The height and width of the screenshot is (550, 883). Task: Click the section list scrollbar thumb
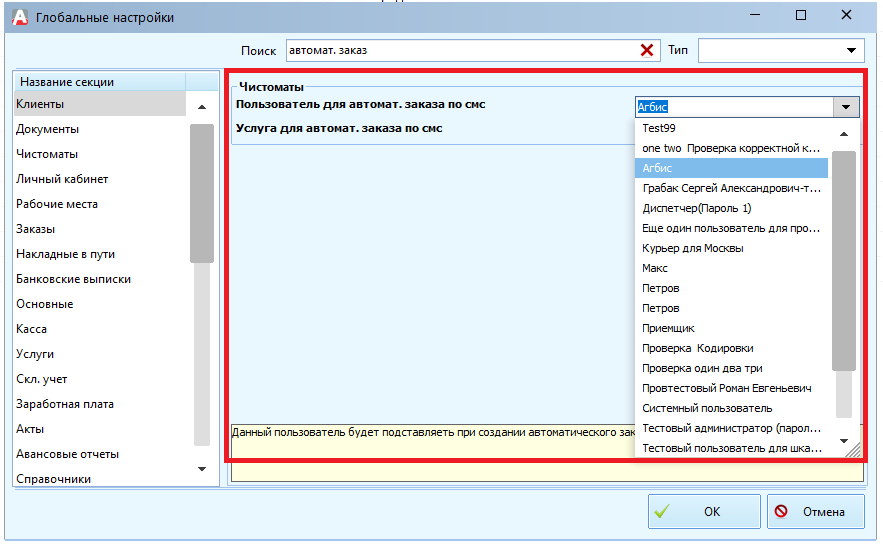[x=202, y=193]
